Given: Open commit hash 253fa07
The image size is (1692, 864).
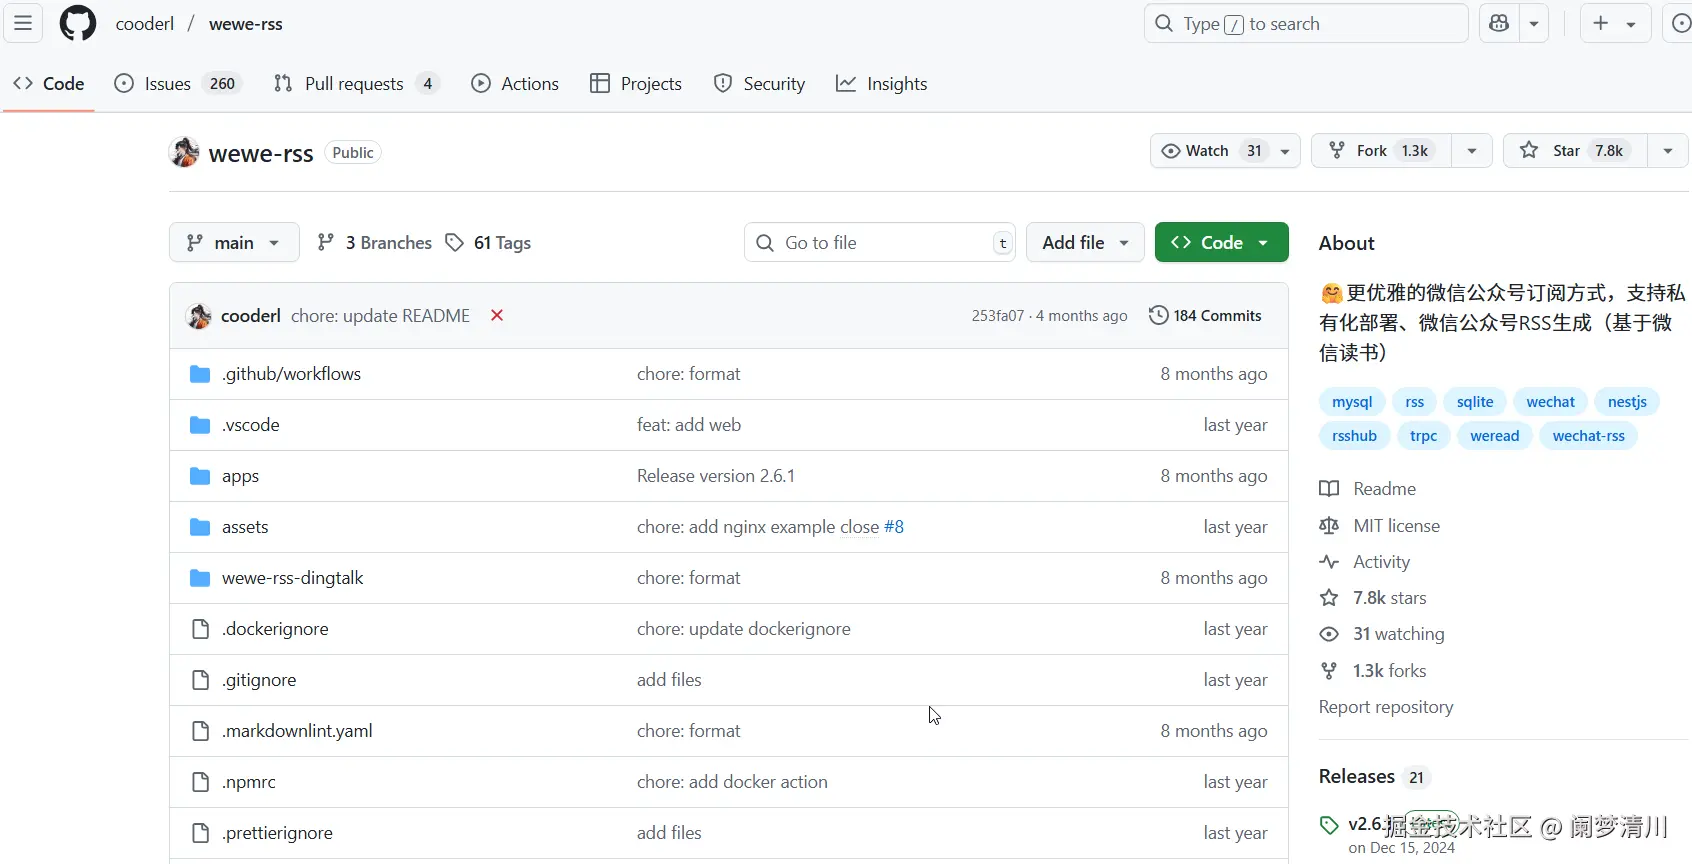Looking at the screenshot, I should pyautogui.click(x=998, y=316).
